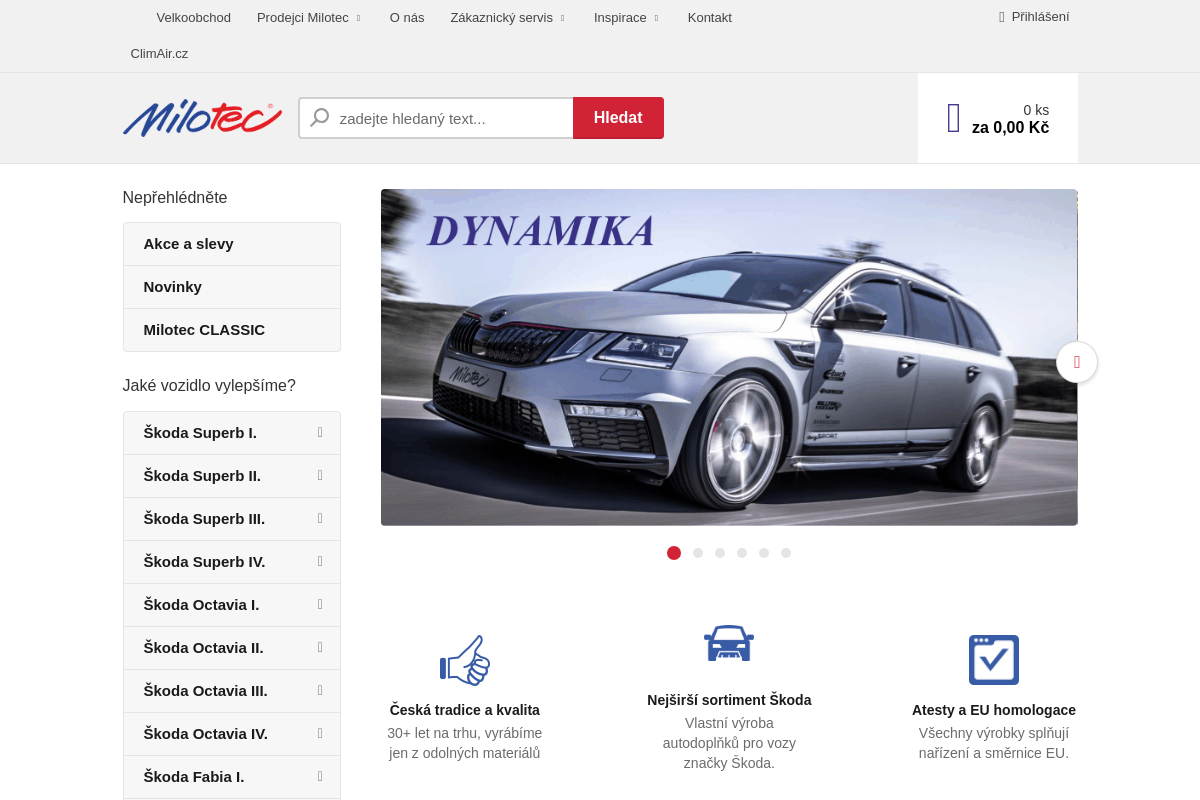This screenshot has width=1200, height=800.
Task: Click the Milotec logo
Action: tap(202, 117)
